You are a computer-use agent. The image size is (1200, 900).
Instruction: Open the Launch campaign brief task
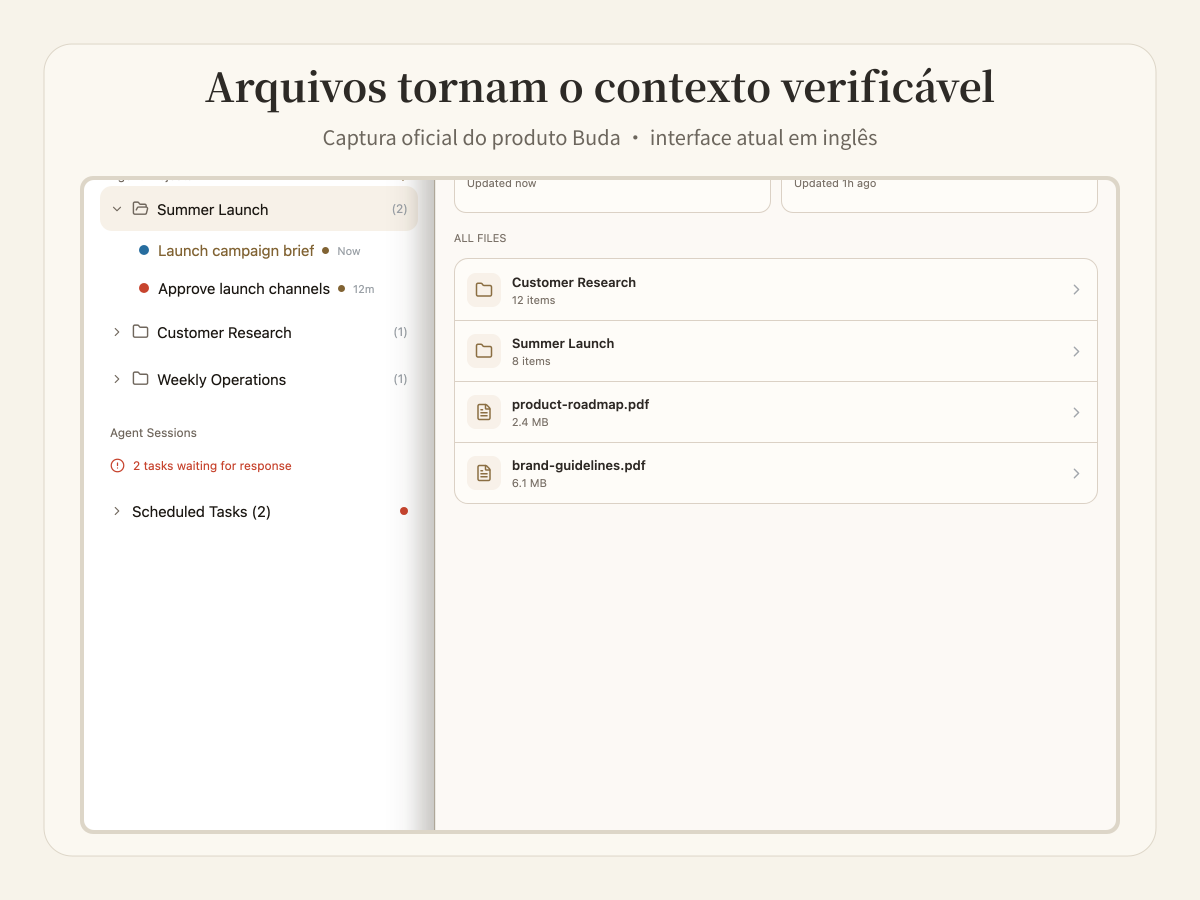(x=236, y=251)
